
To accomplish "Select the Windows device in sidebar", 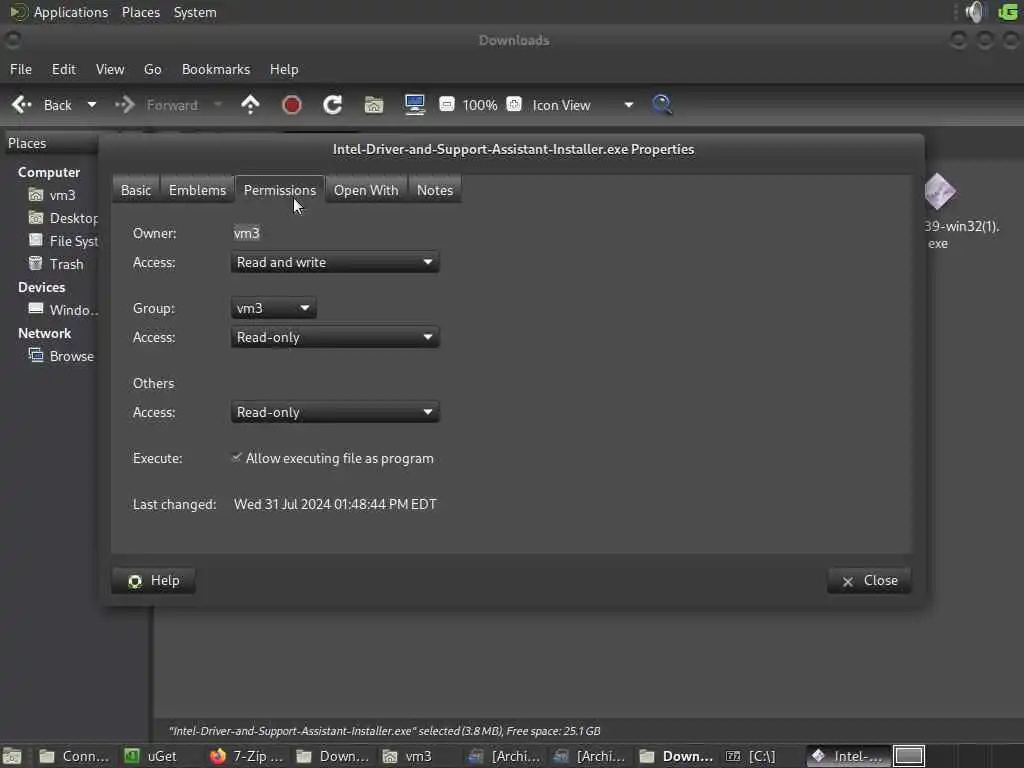I will tap(62, 310).
